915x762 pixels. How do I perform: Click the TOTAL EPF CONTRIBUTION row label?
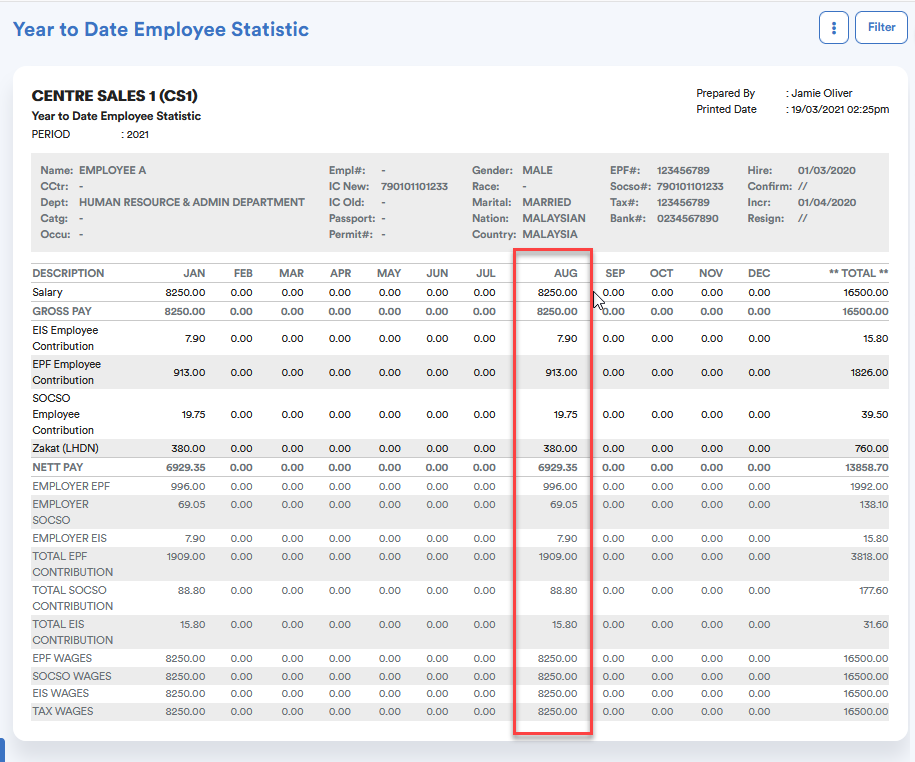[73, 564]
